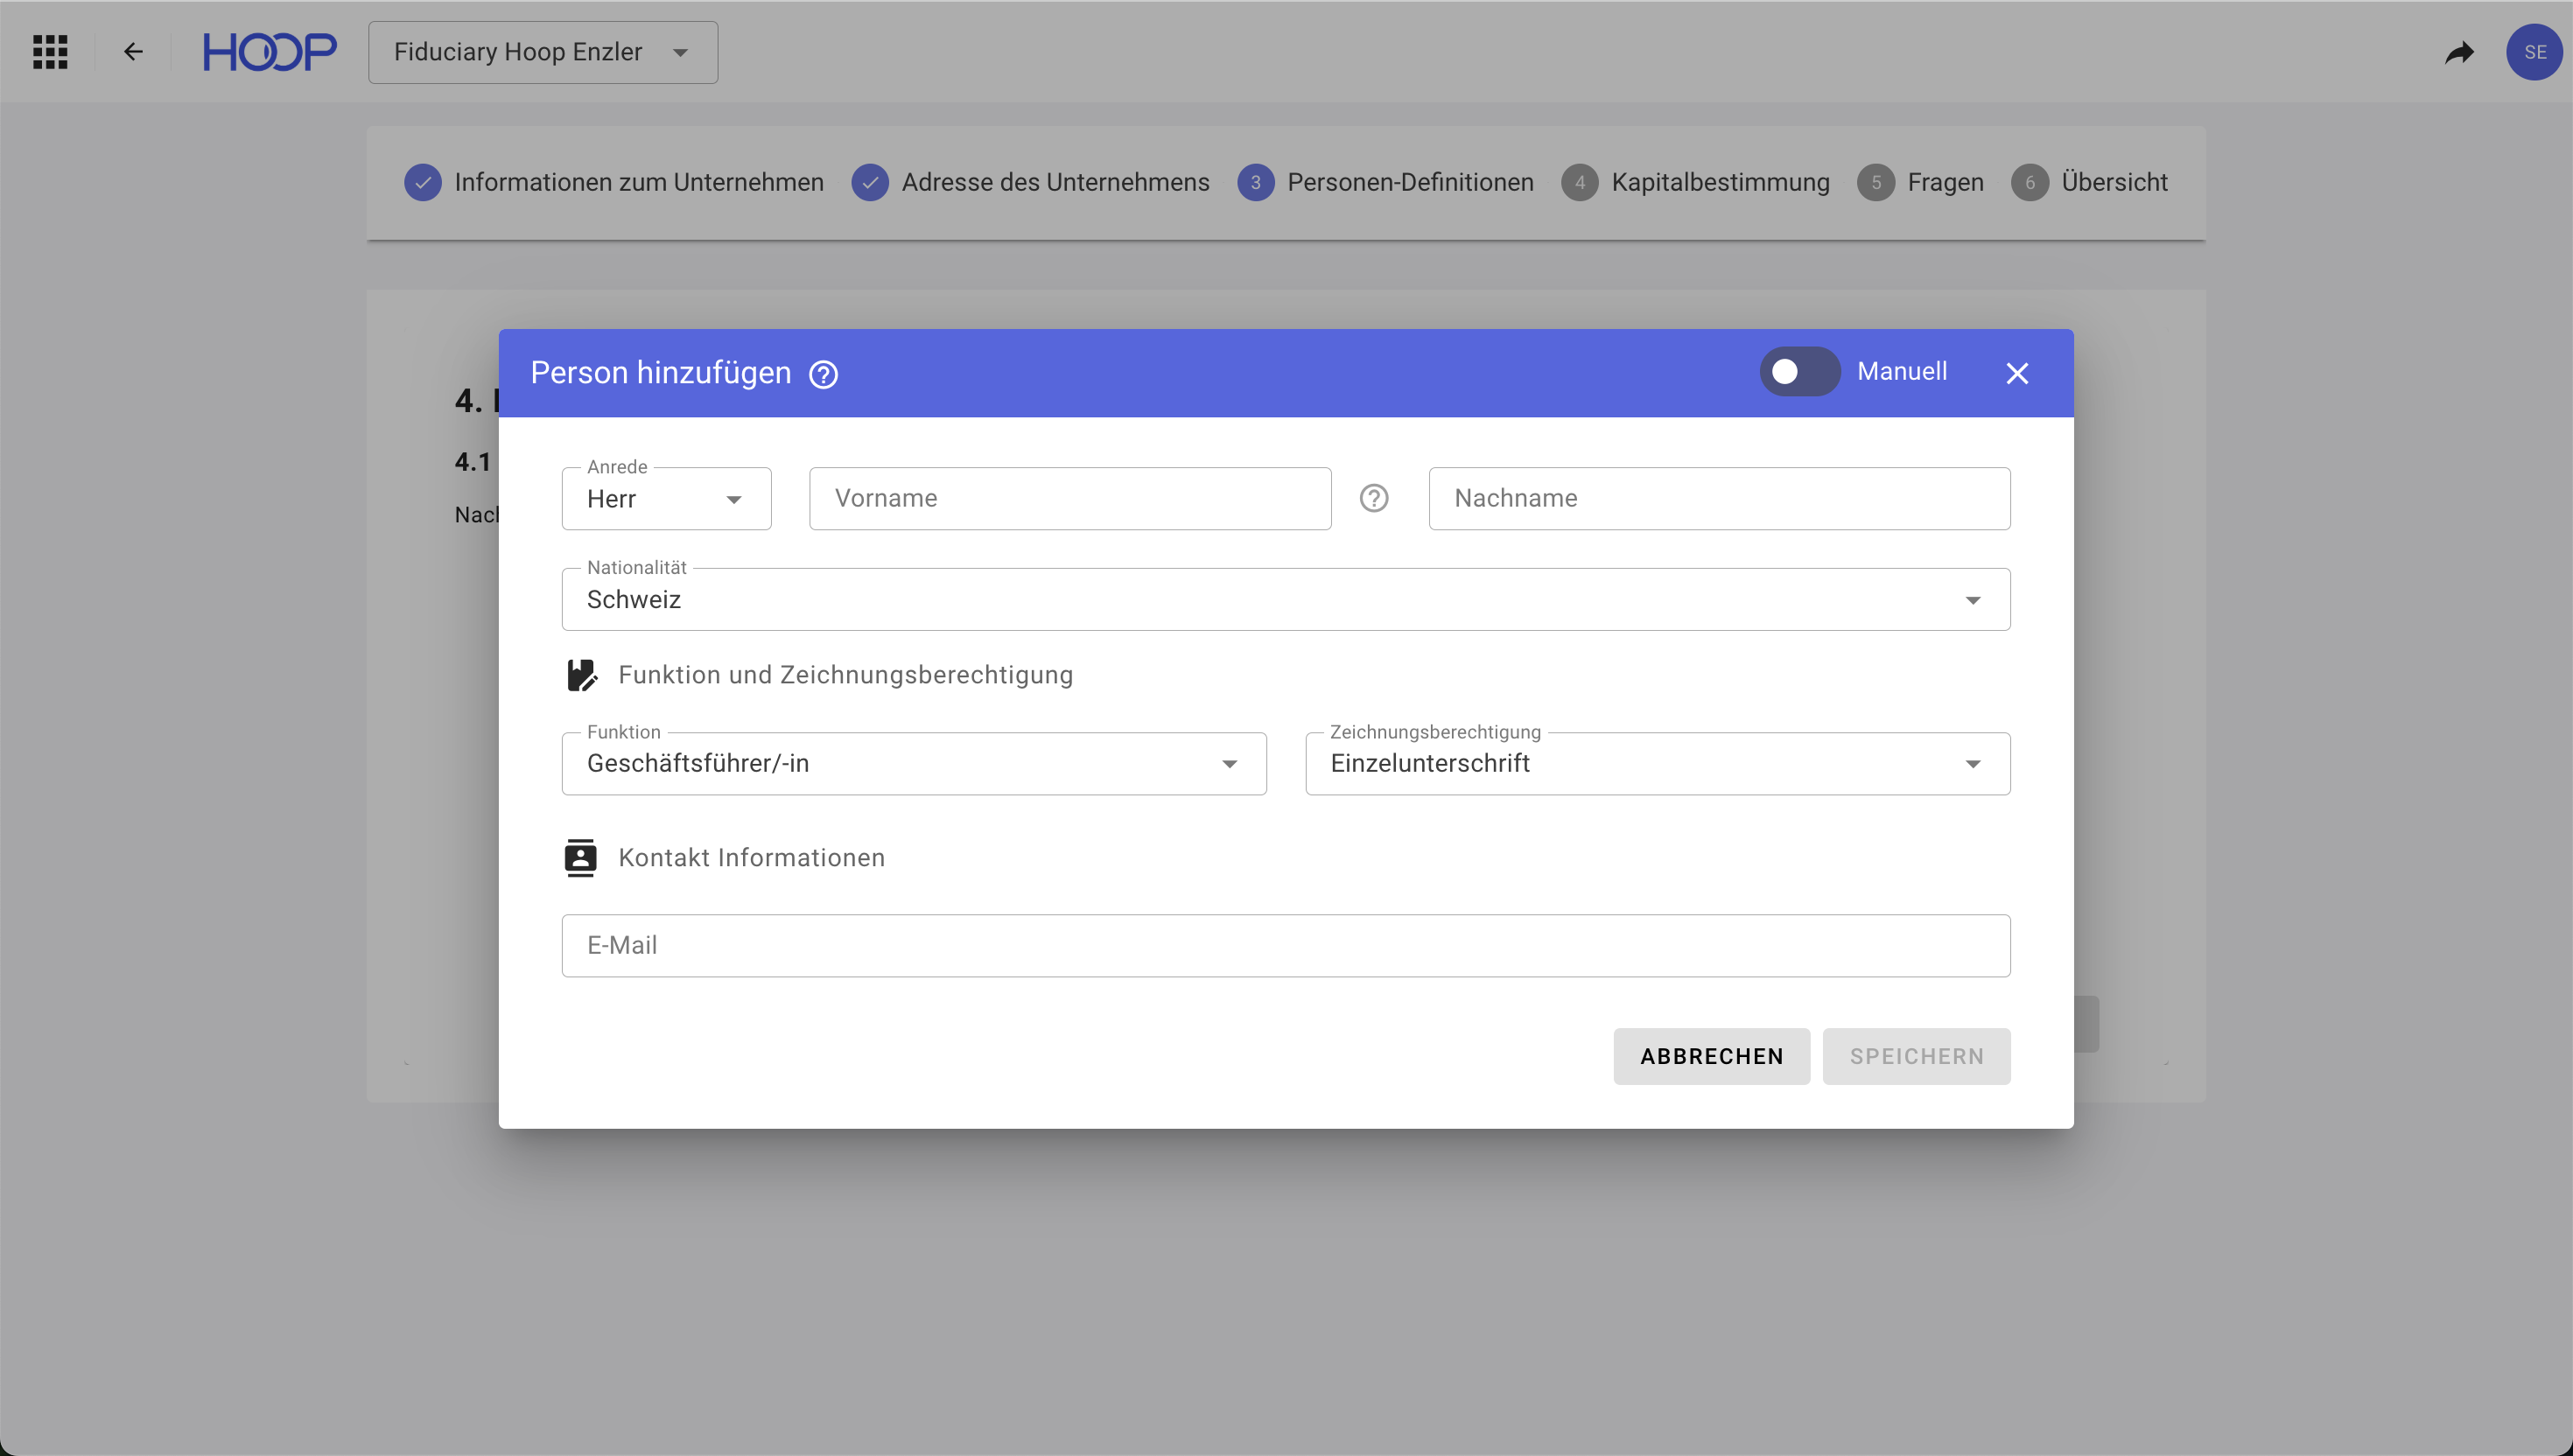Click the share arrow icon
This screenshot has width=2573, height=1456.
point(2459,52)
